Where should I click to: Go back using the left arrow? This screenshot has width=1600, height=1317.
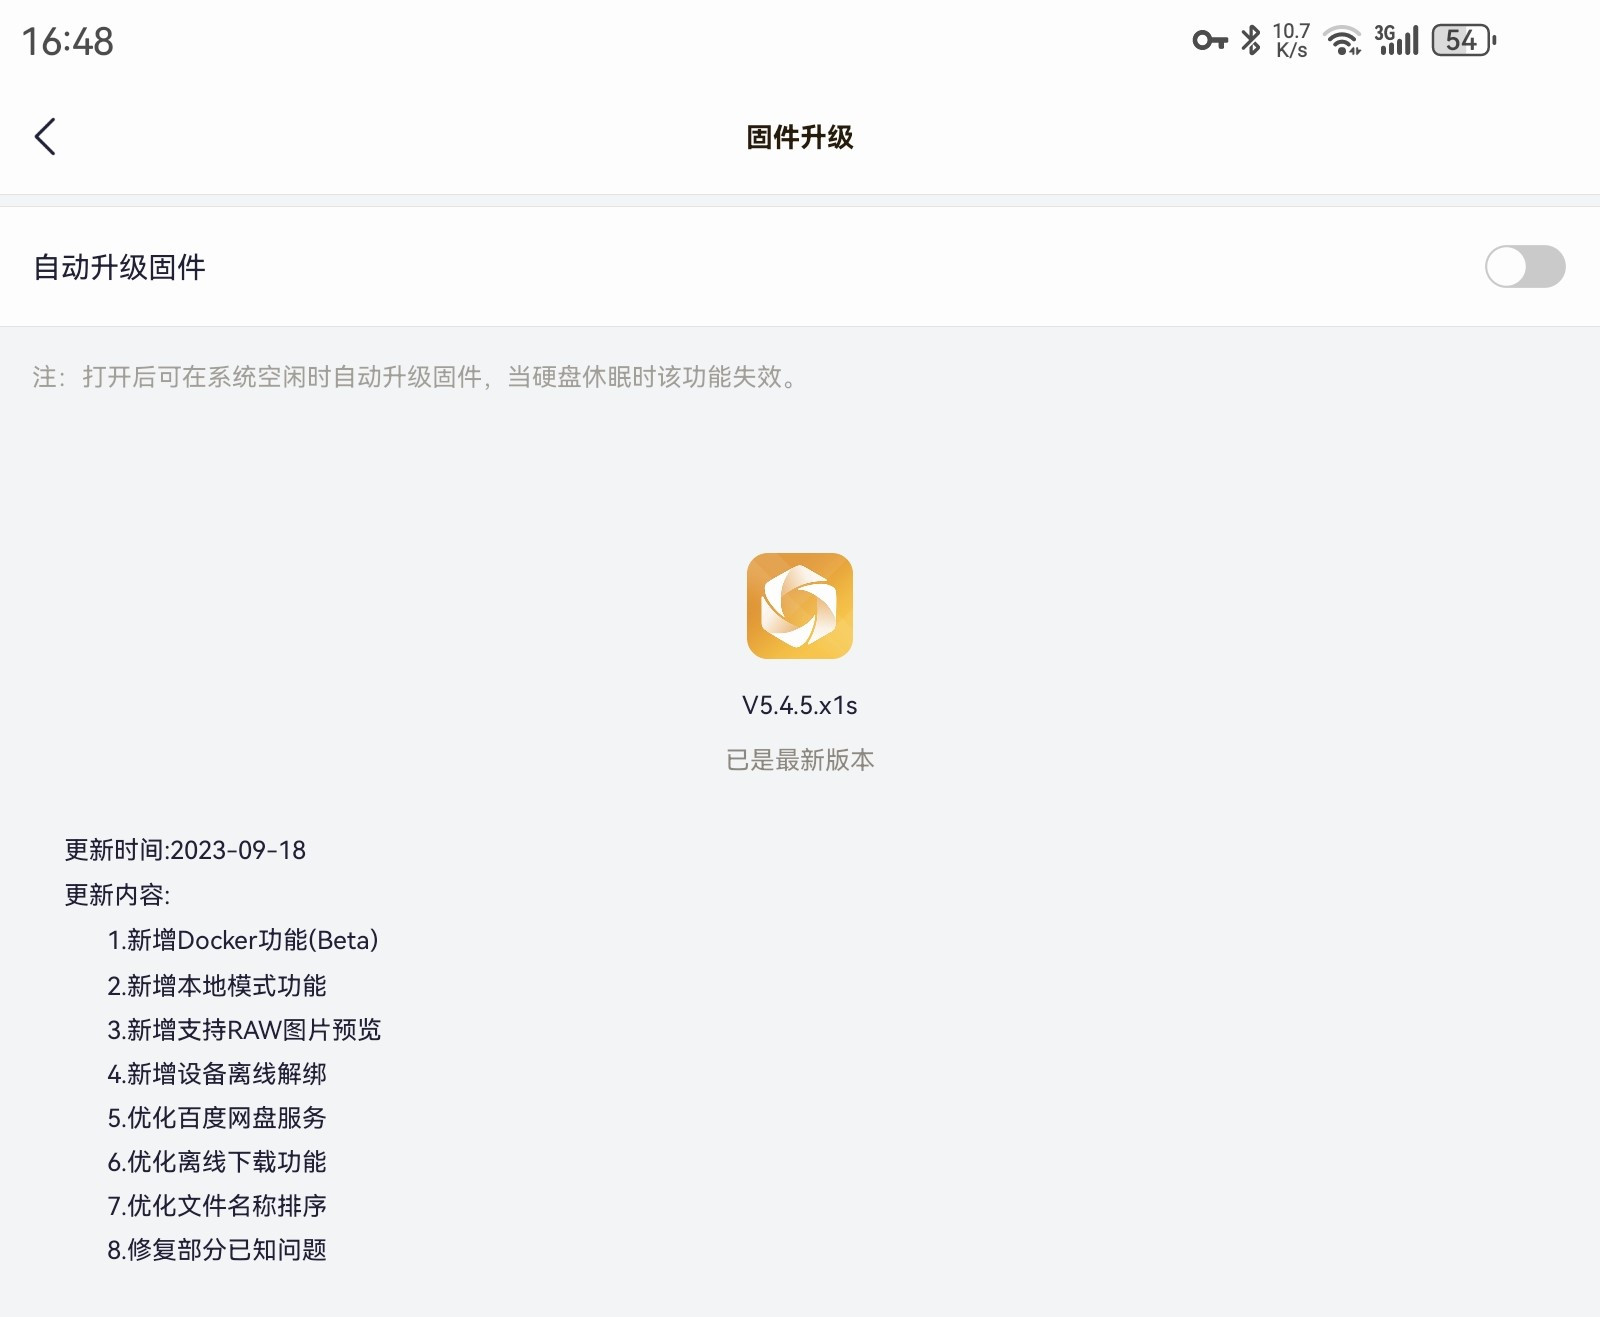45,137
